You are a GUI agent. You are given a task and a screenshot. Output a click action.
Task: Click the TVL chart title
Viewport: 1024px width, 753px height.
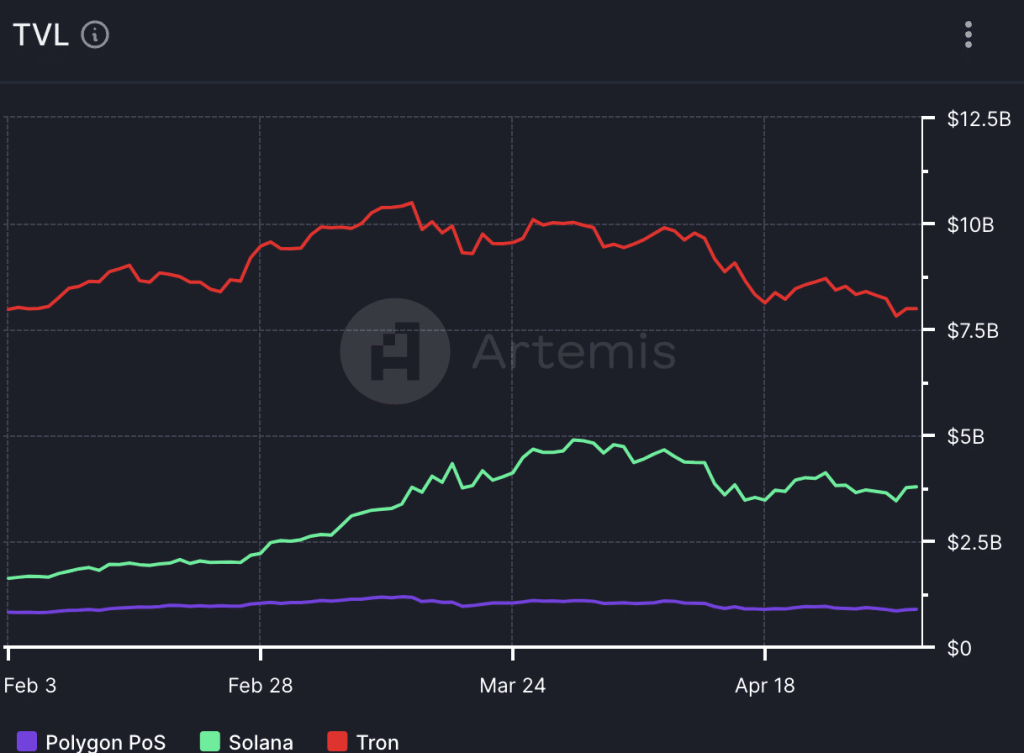tap(40, 34)
